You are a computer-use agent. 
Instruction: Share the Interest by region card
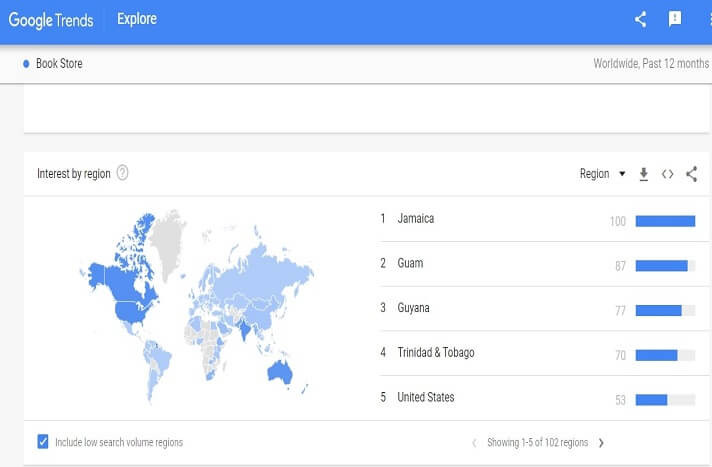click(692, 174)
